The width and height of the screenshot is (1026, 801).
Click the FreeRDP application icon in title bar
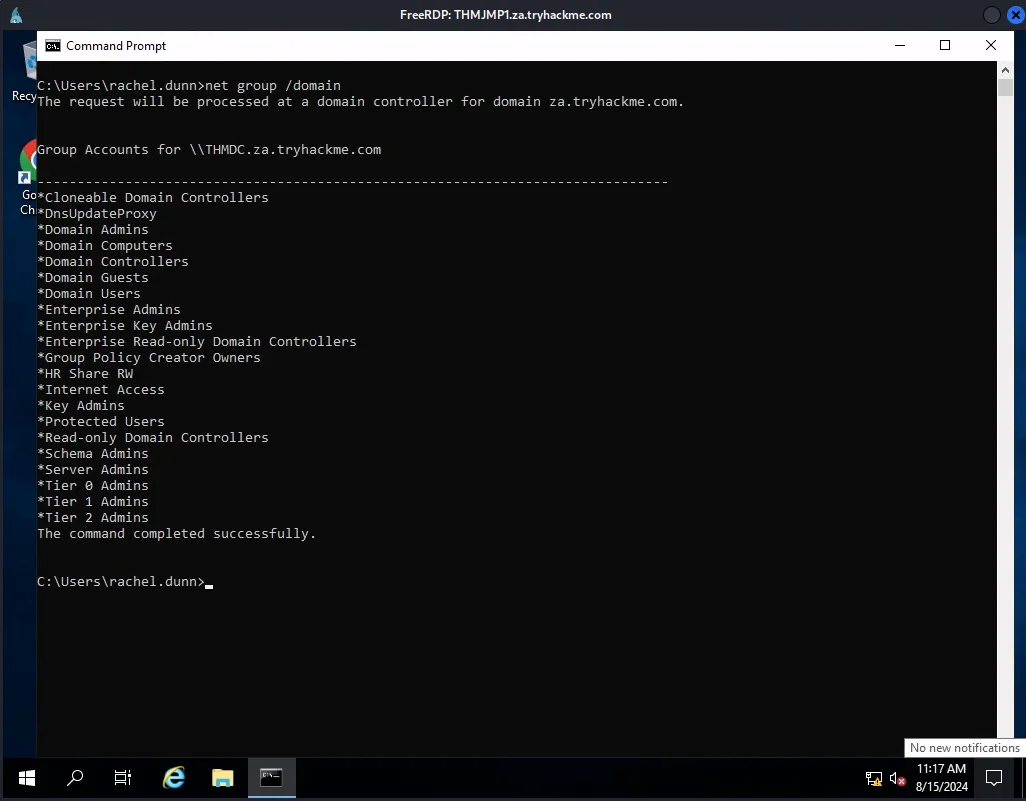(16, 15)
